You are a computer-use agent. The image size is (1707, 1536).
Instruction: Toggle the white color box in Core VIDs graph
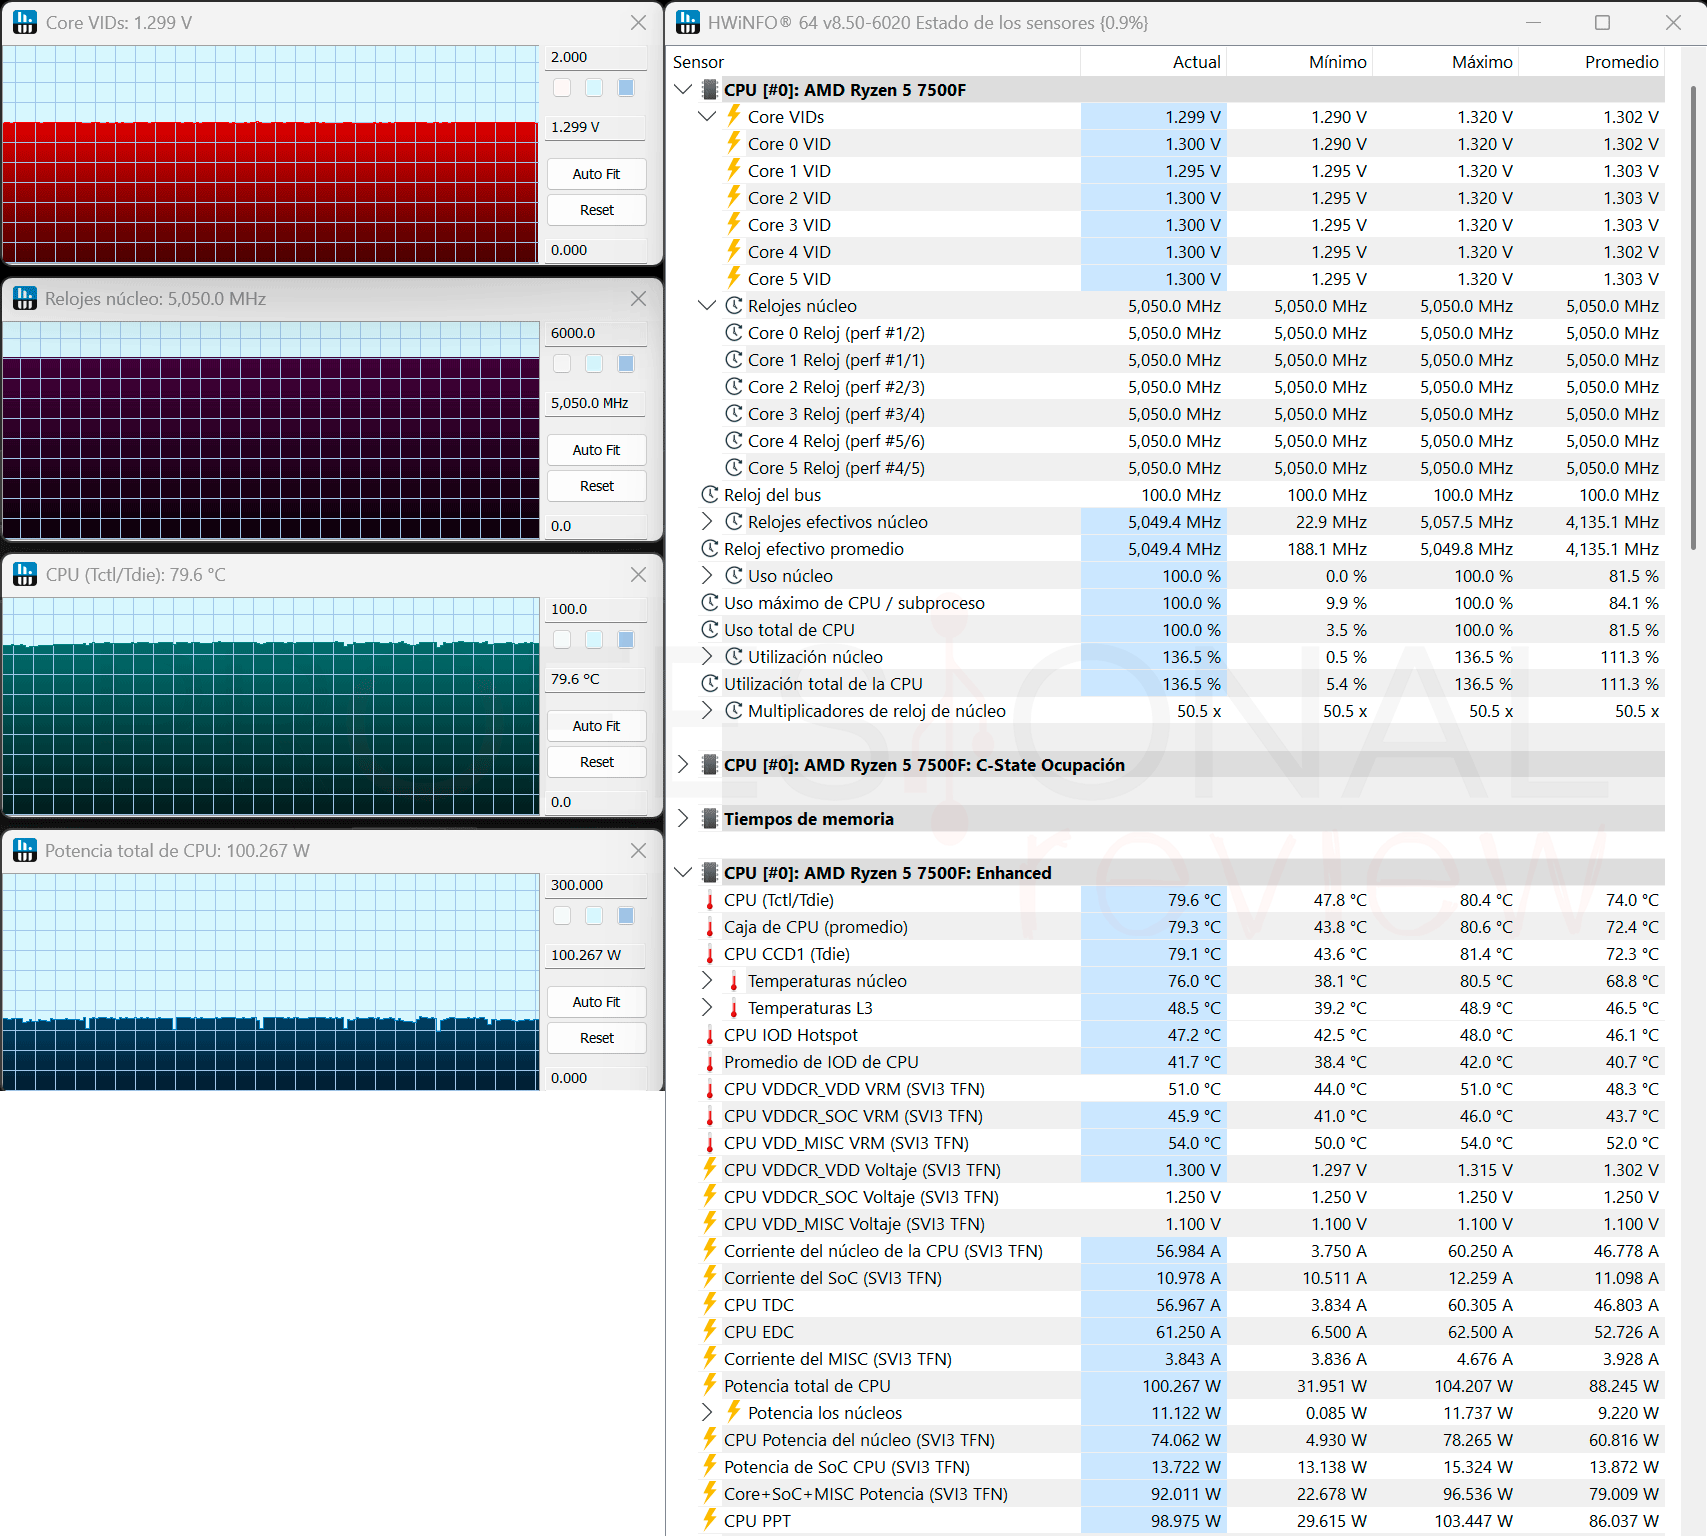click(562, 87)
